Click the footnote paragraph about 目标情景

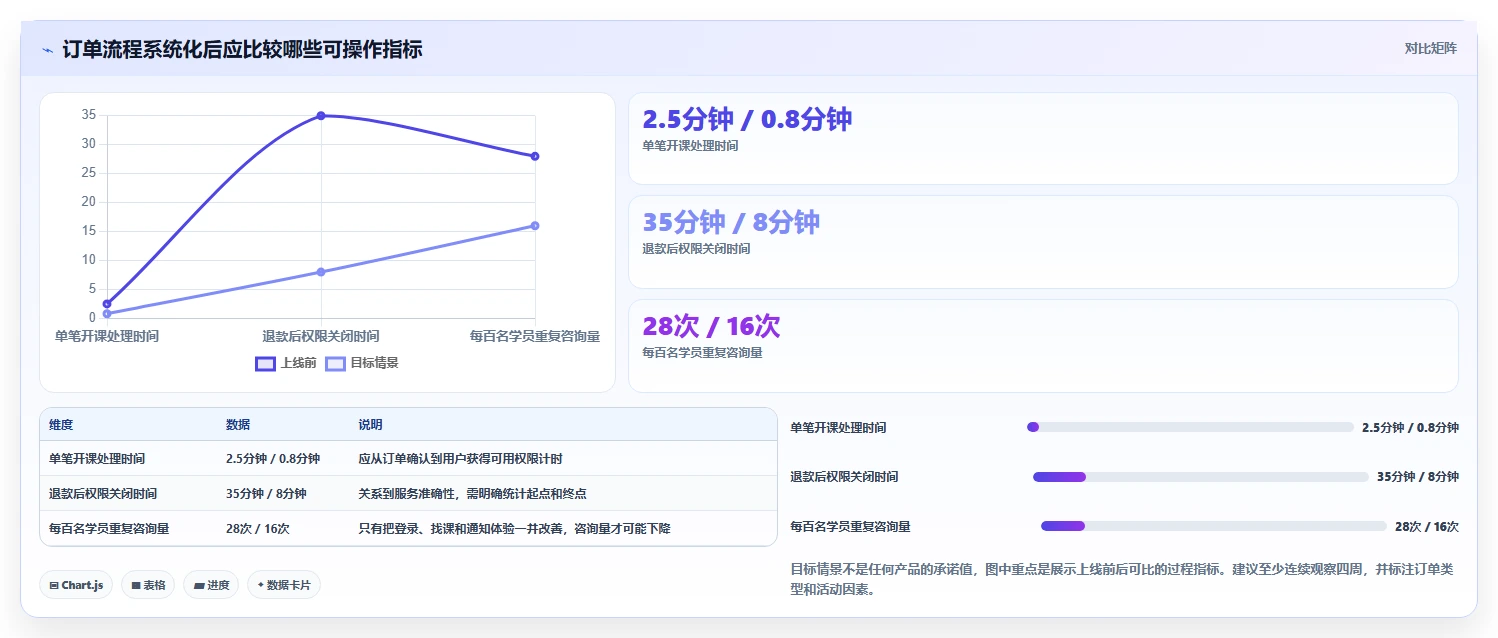(1124, 580)
